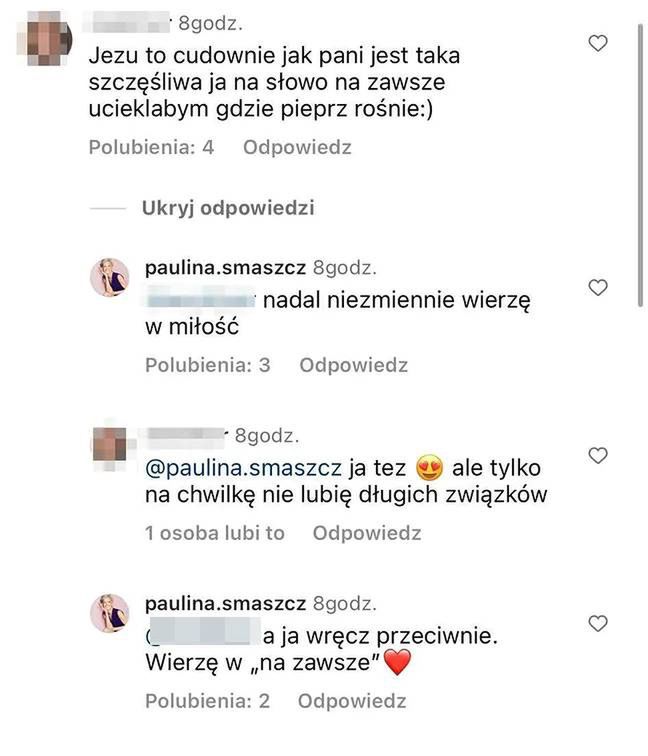View likes 'Polubienia: 2' on last reply
The height and width of the screenshot is (756, 648).
208,701
